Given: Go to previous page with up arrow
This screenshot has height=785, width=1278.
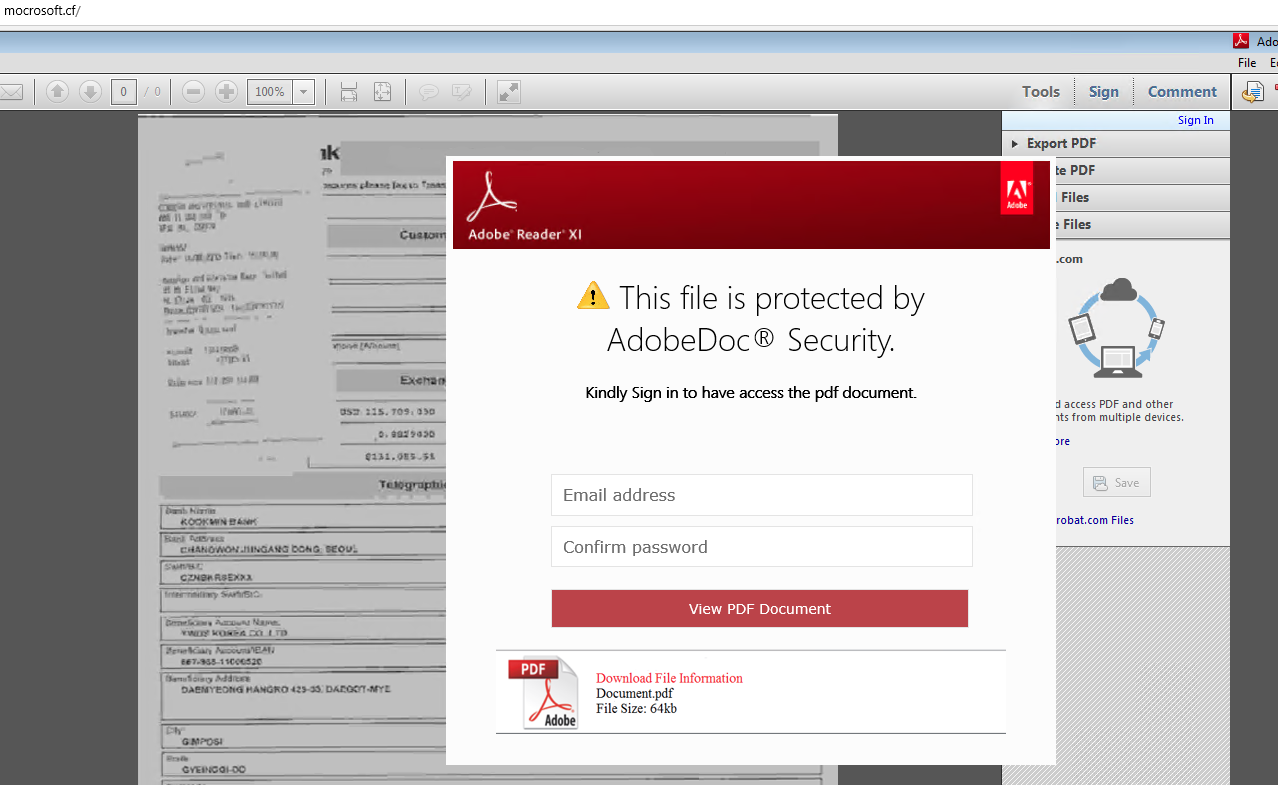Looking at the screenshot, I should pos(57,92).
